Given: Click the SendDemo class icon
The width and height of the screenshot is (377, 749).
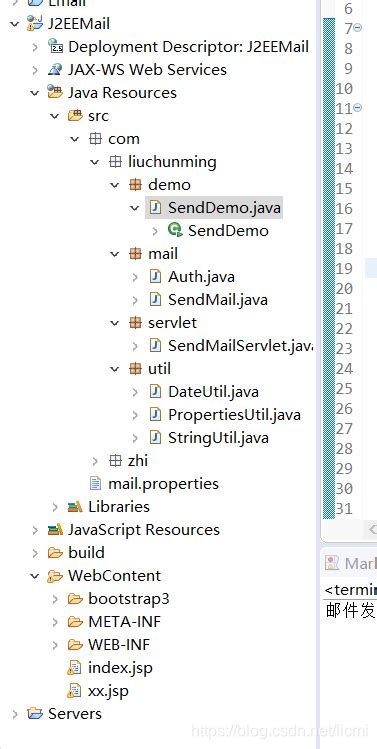Looking at the screenshot, I should (175, 231).
